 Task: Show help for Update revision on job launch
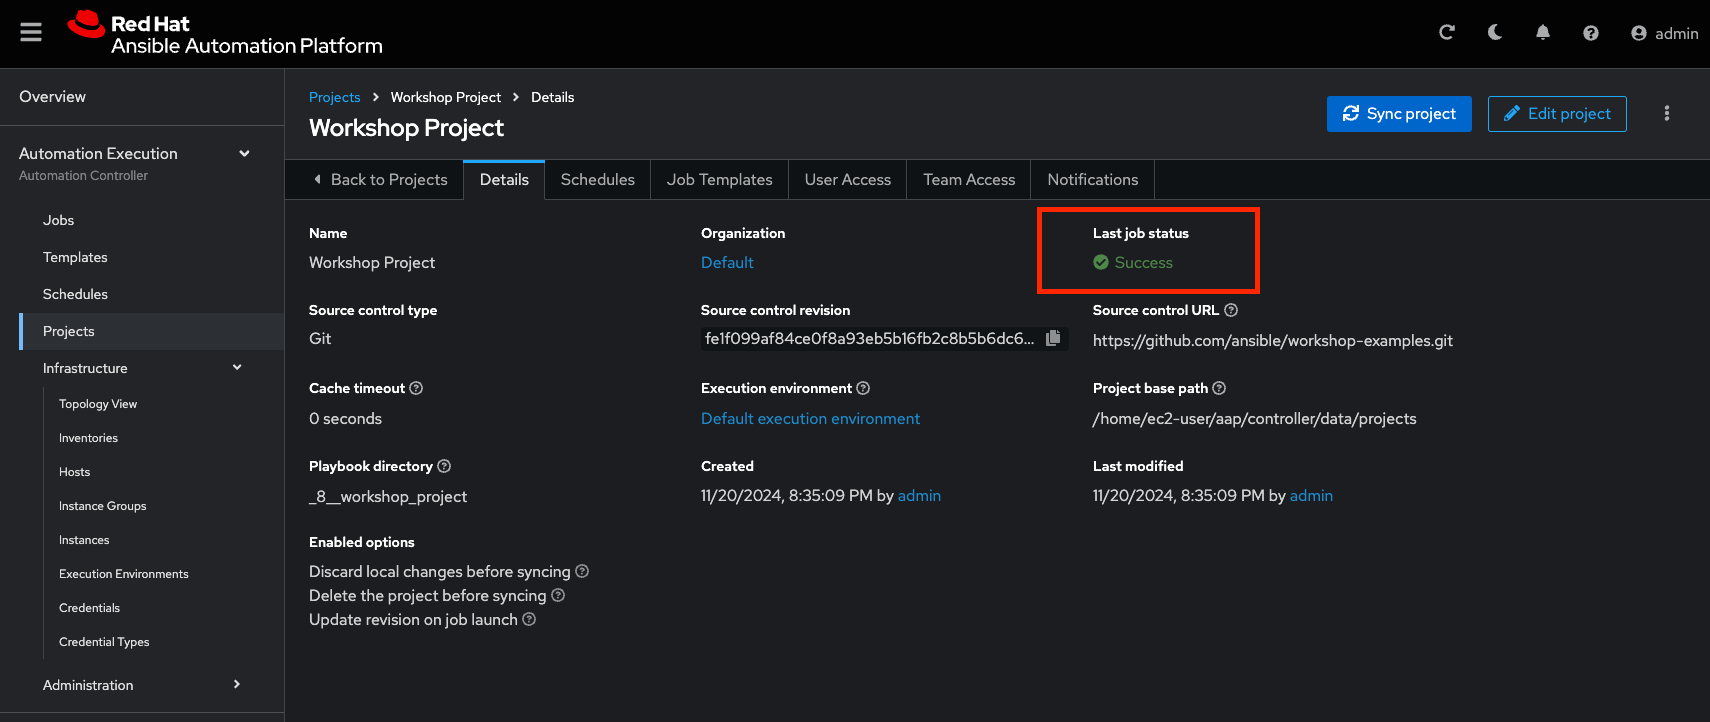pos(529,620)
